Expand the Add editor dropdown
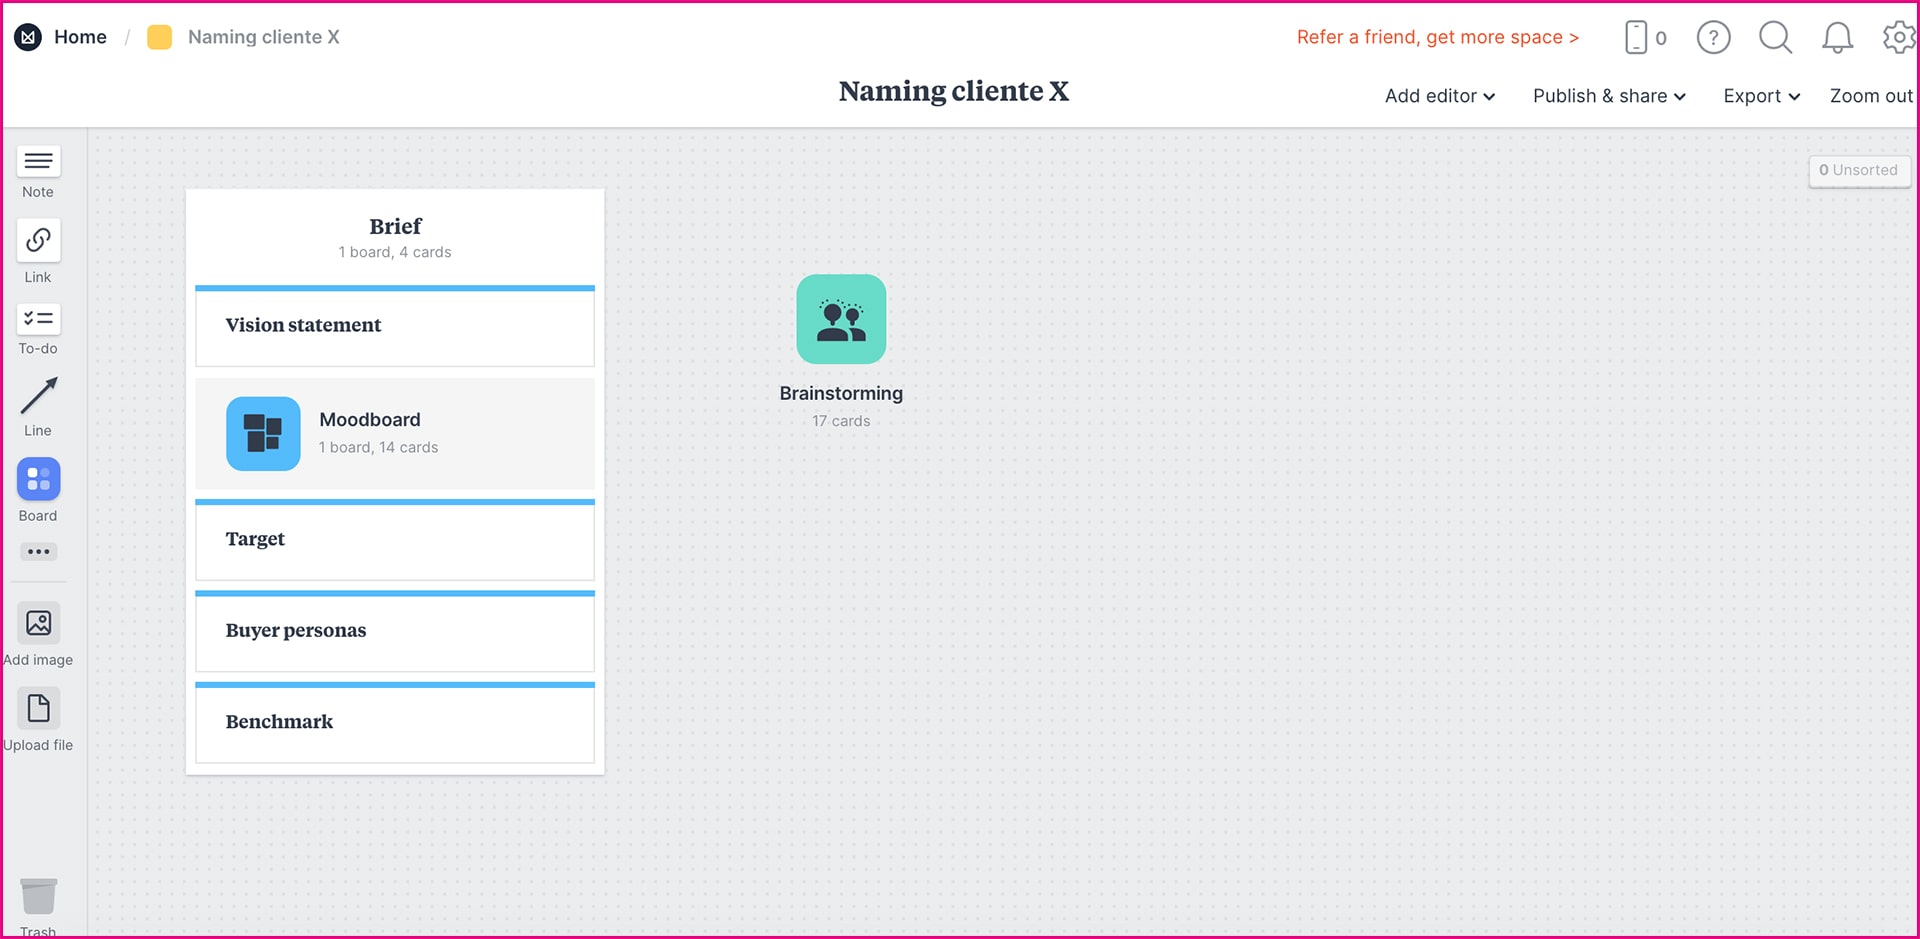 point(1439,96)
